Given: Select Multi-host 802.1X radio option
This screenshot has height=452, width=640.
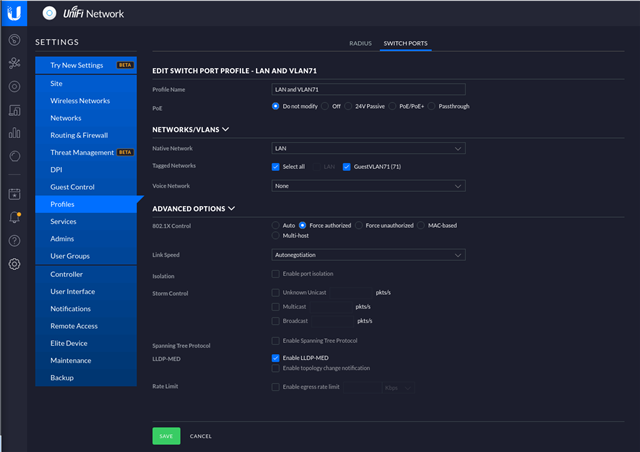Looking at the screenshot, I should 276,236.
